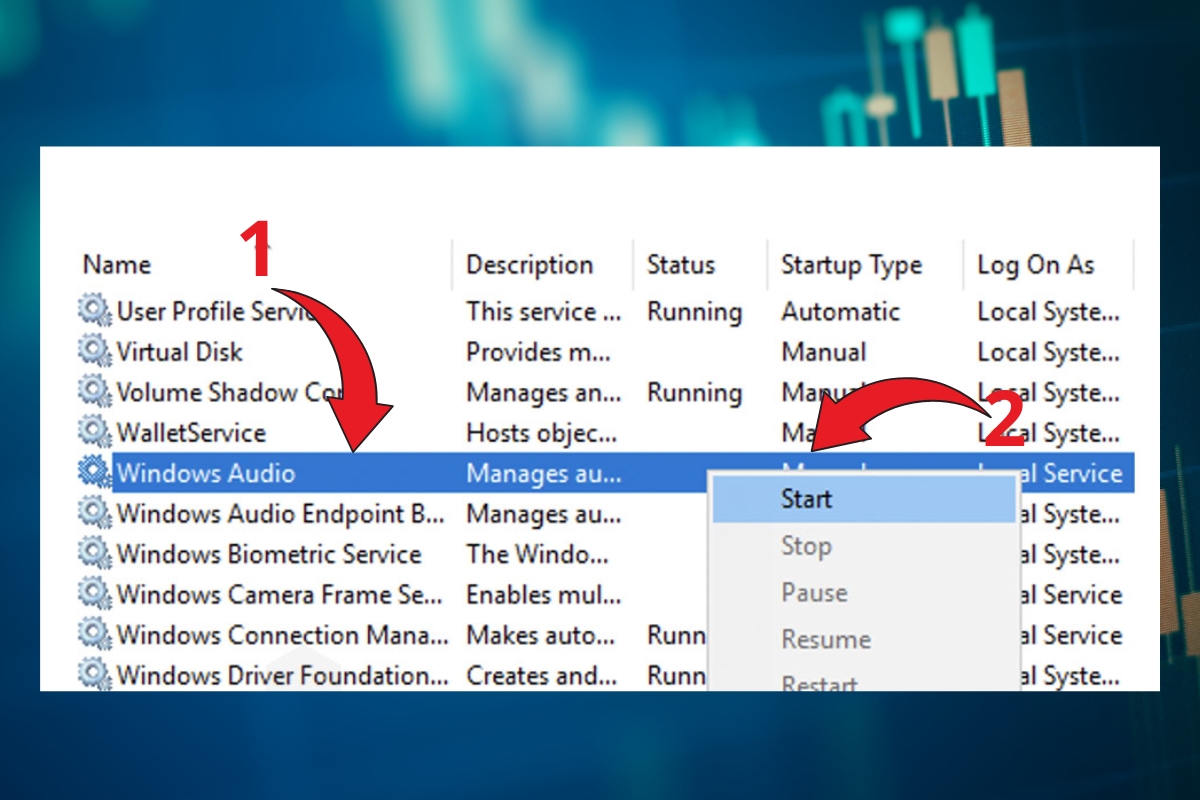Click the Stop menu entry

click(x=806, y=545)
